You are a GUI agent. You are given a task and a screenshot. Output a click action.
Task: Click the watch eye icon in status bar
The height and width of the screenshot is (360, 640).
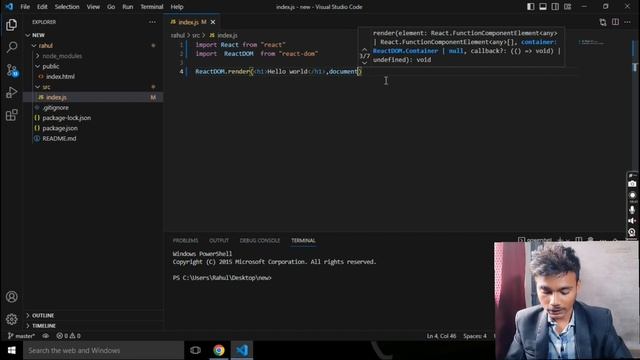coord(46,336)
